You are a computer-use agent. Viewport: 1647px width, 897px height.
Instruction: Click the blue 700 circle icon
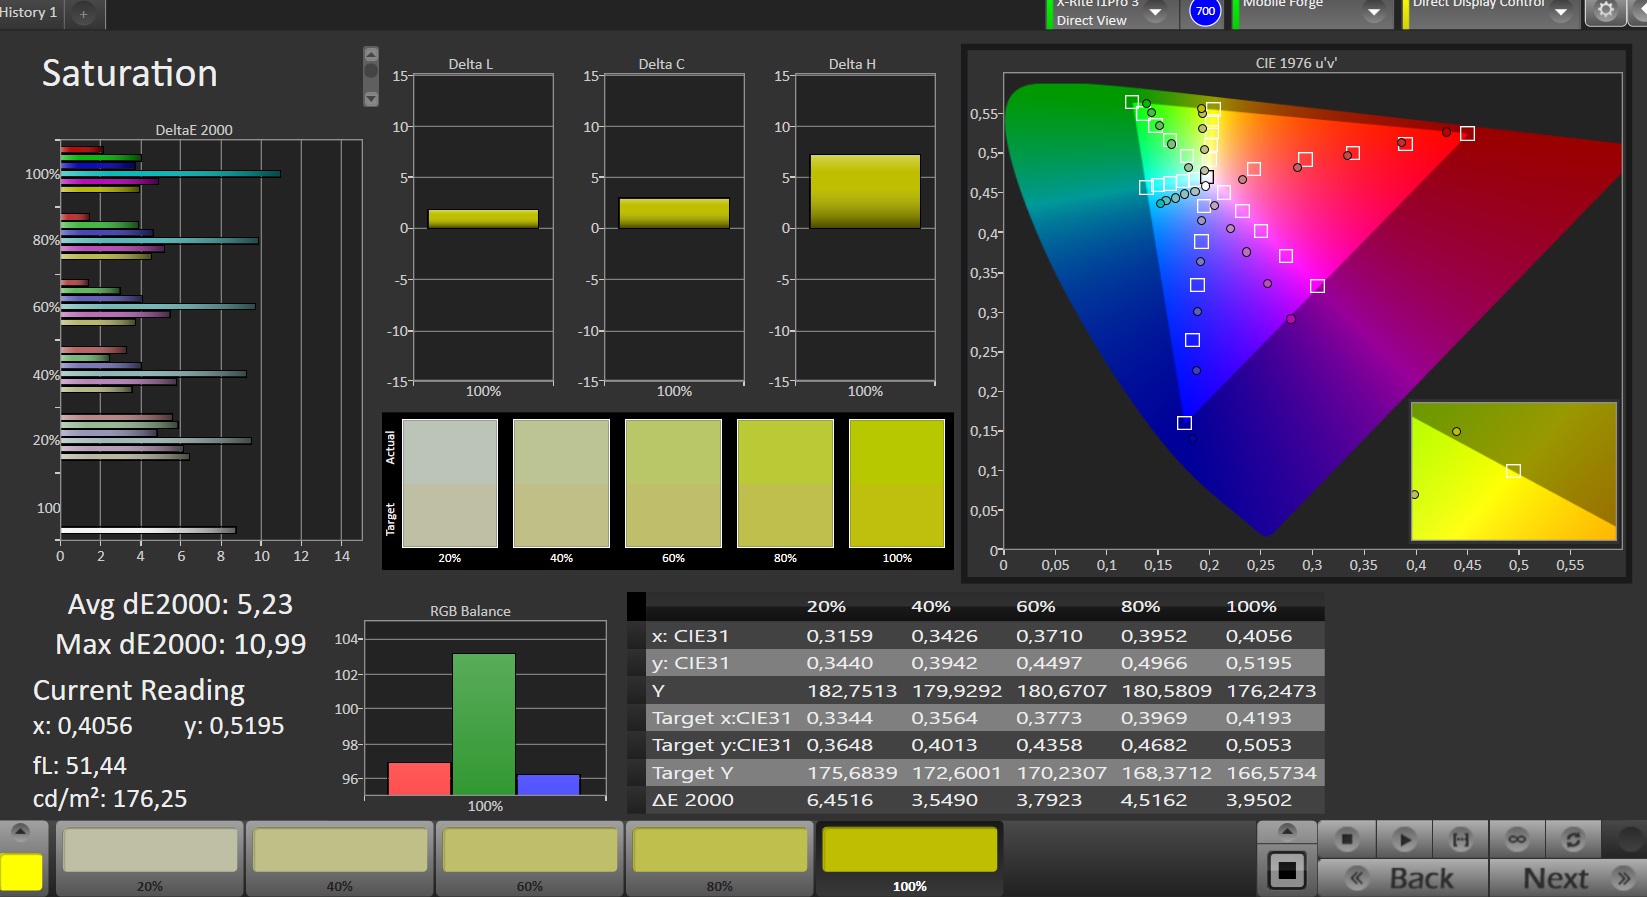pyautogui.click(x=1205, y=12)
